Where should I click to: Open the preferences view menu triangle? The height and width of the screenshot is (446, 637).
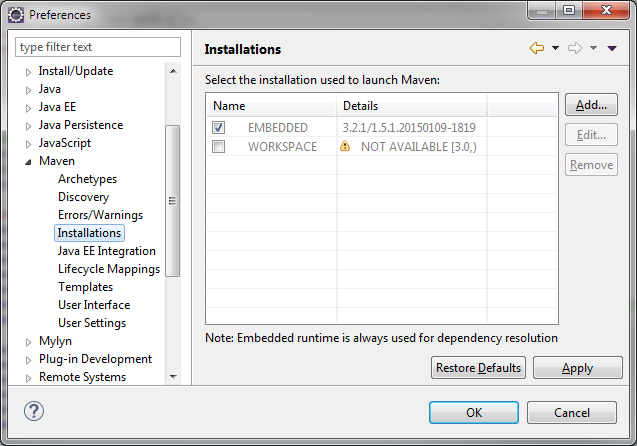pos(612,48)
